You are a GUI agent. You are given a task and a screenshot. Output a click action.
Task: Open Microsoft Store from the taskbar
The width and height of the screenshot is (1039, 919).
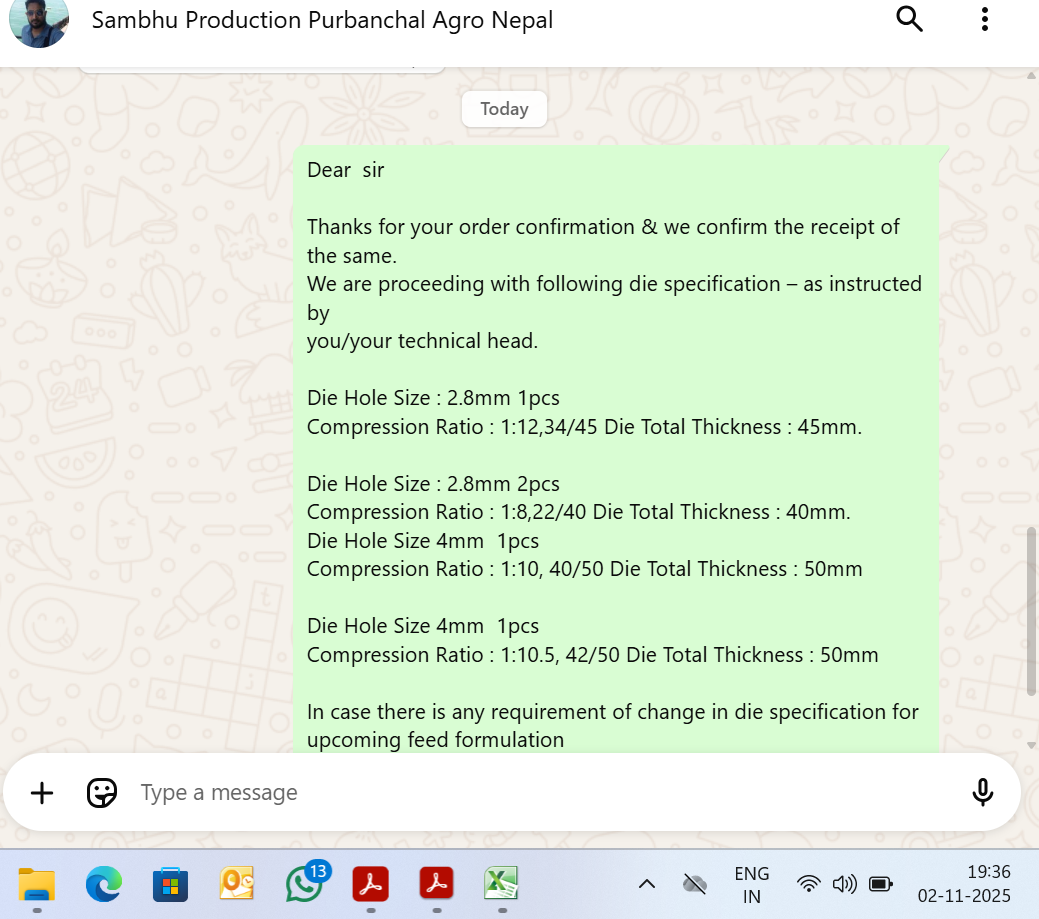170,884
